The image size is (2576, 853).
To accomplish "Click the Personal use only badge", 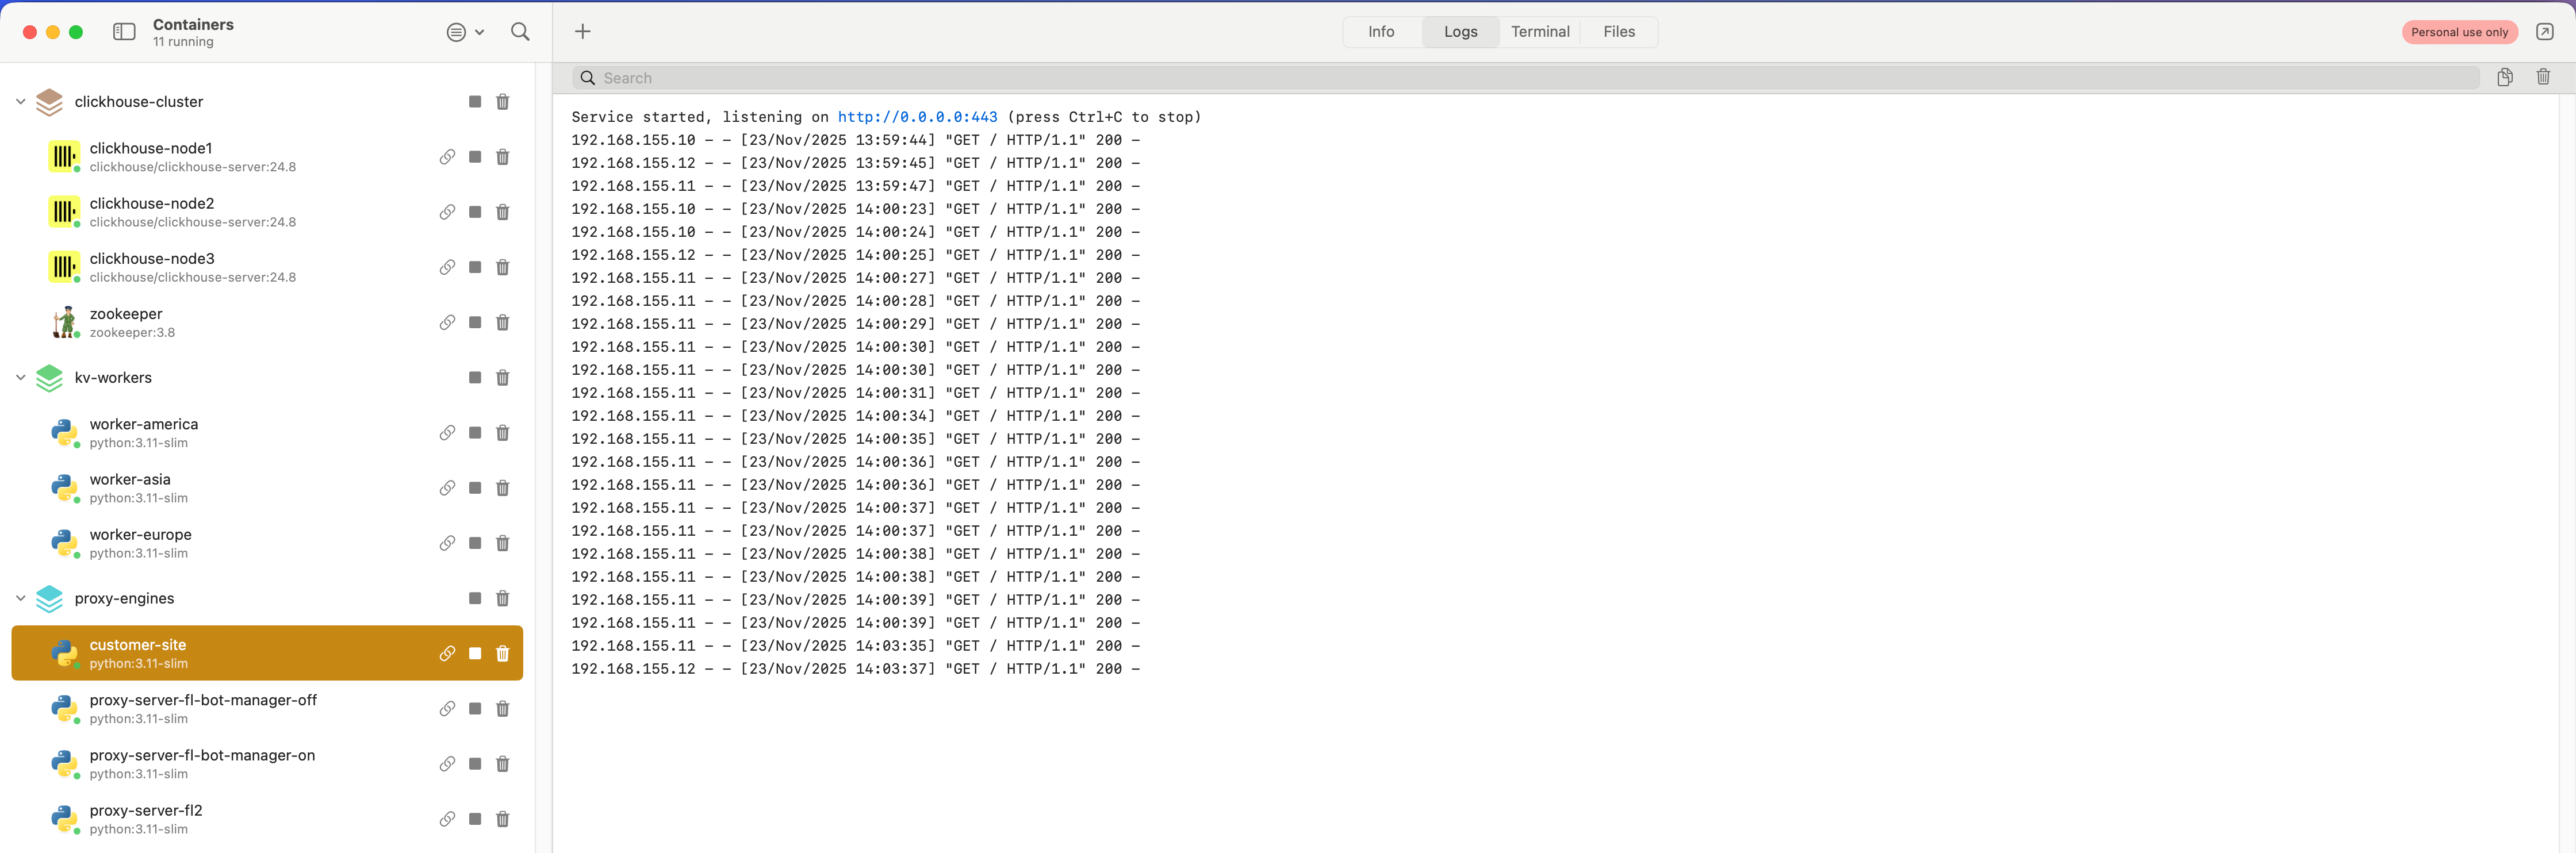I will pos(2460,31).
